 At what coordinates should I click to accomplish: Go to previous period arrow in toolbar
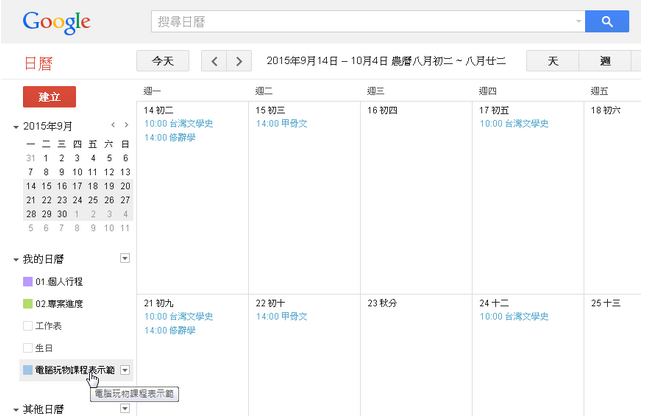[x=214, y=62]
